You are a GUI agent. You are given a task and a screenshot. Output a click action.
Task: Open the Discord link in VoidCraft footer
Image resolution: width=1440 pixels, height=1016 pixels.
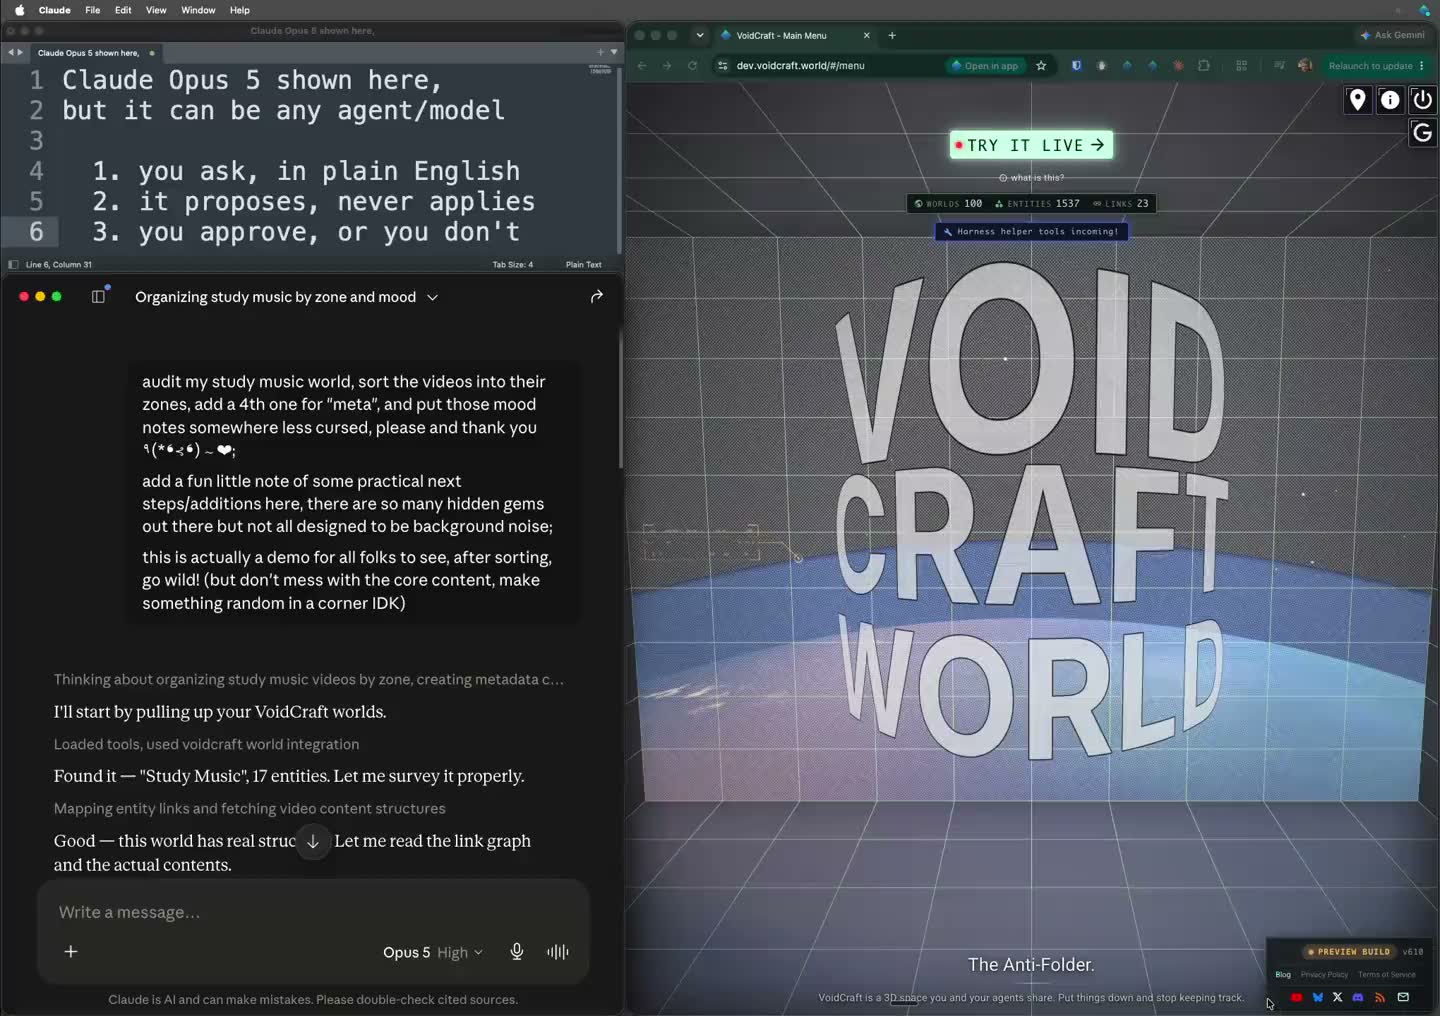pos(1358,997)
